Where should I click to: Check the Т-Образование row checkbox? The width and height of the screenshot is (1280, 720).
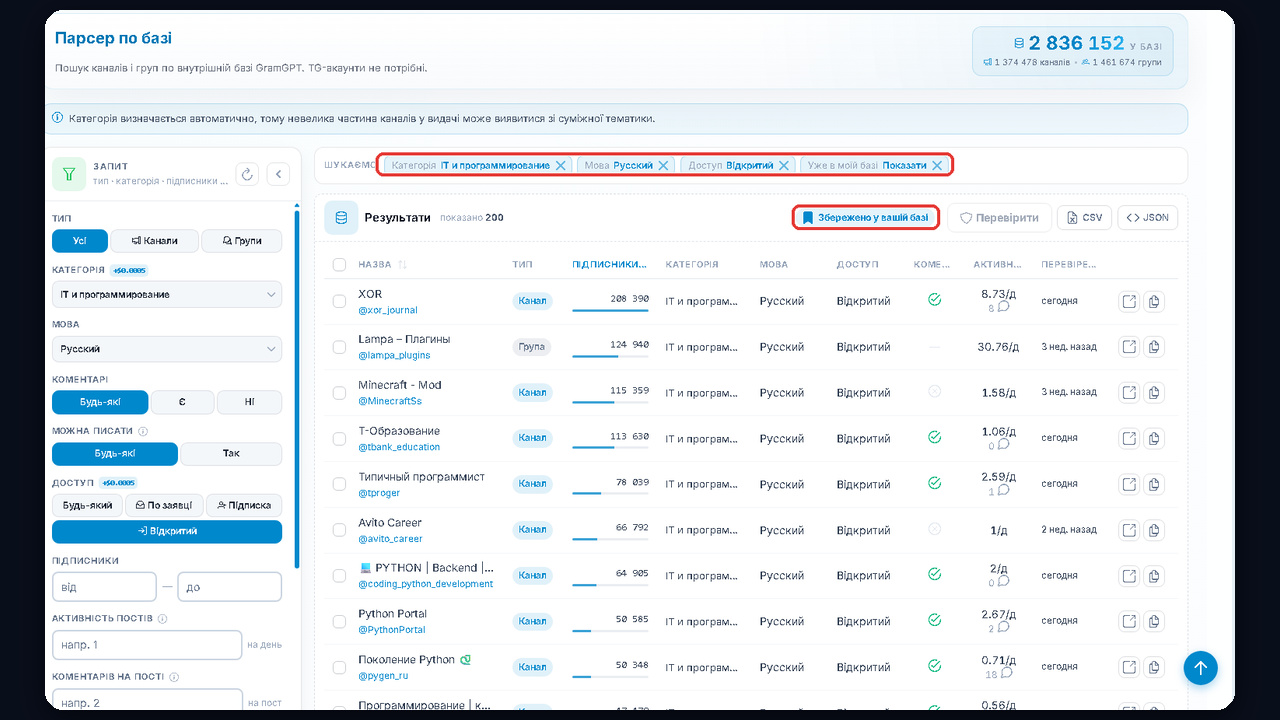[x=339, y=438]
